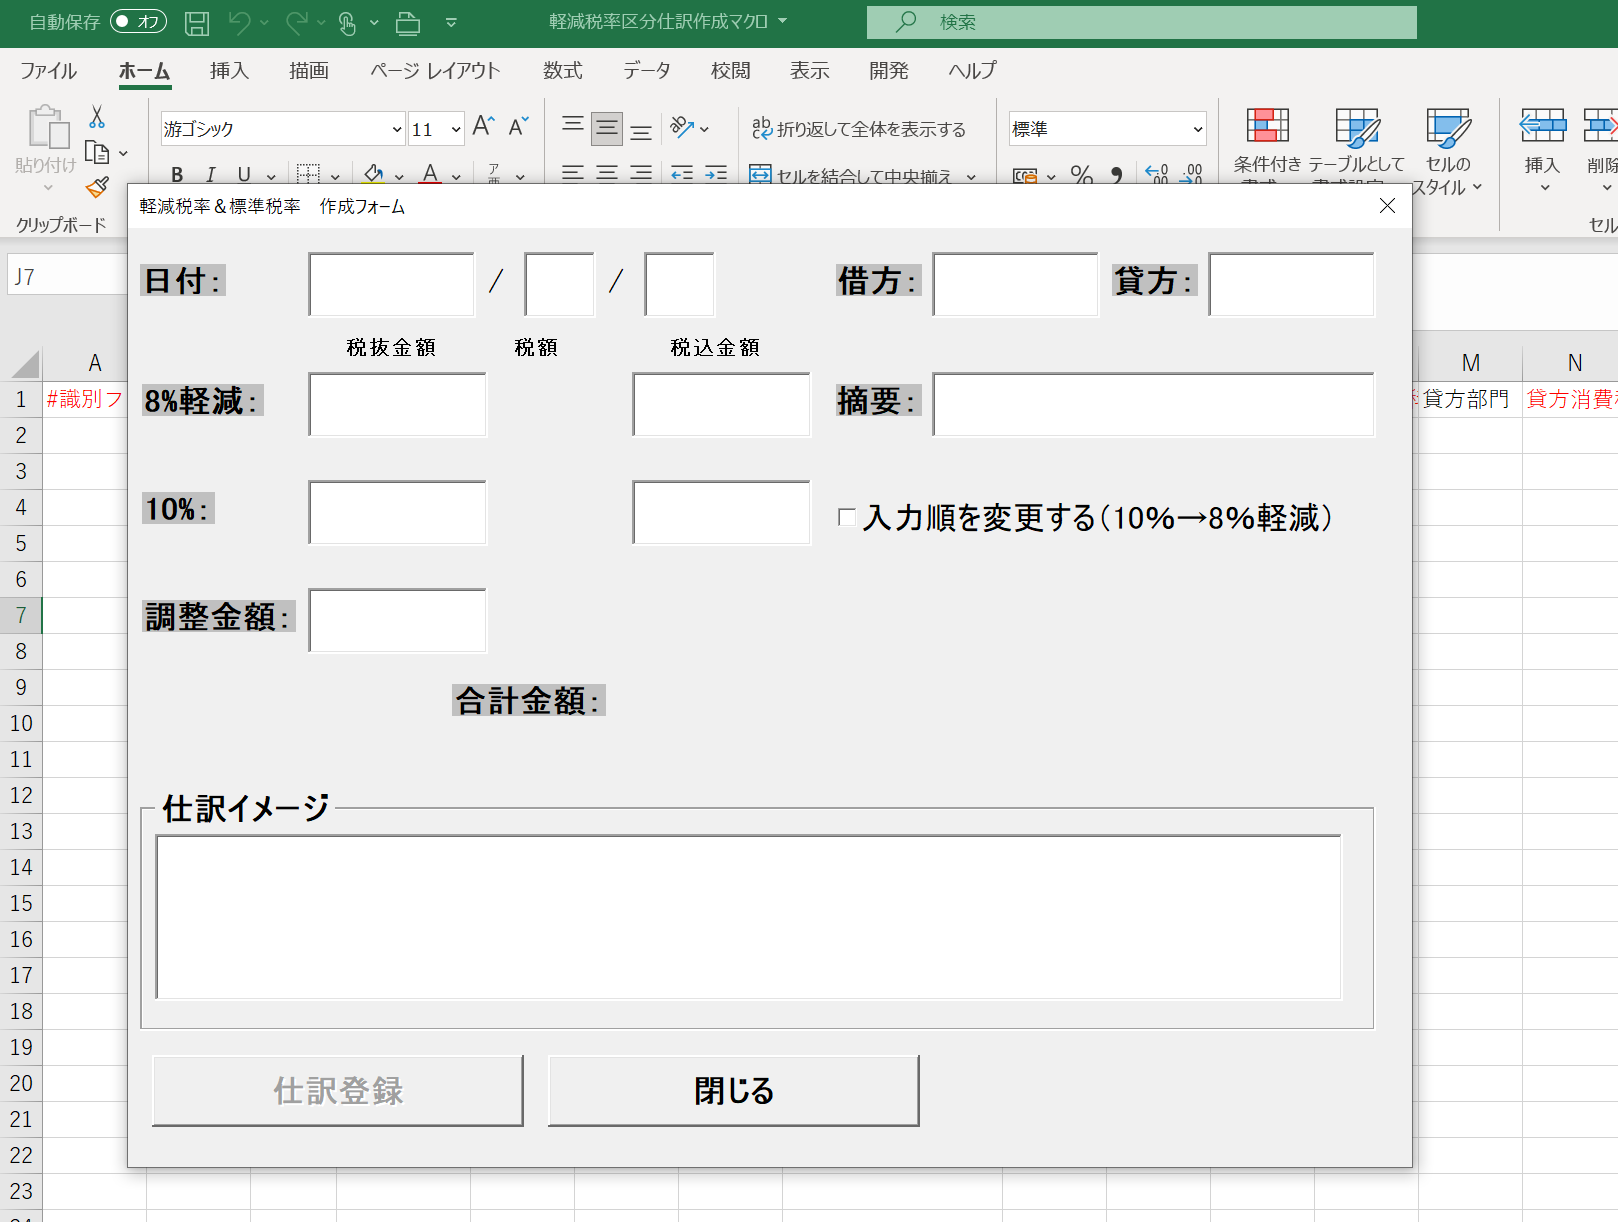The image size is (1618, 1222).
Task: Toggle the AutoSave switch
Action: 138,22
